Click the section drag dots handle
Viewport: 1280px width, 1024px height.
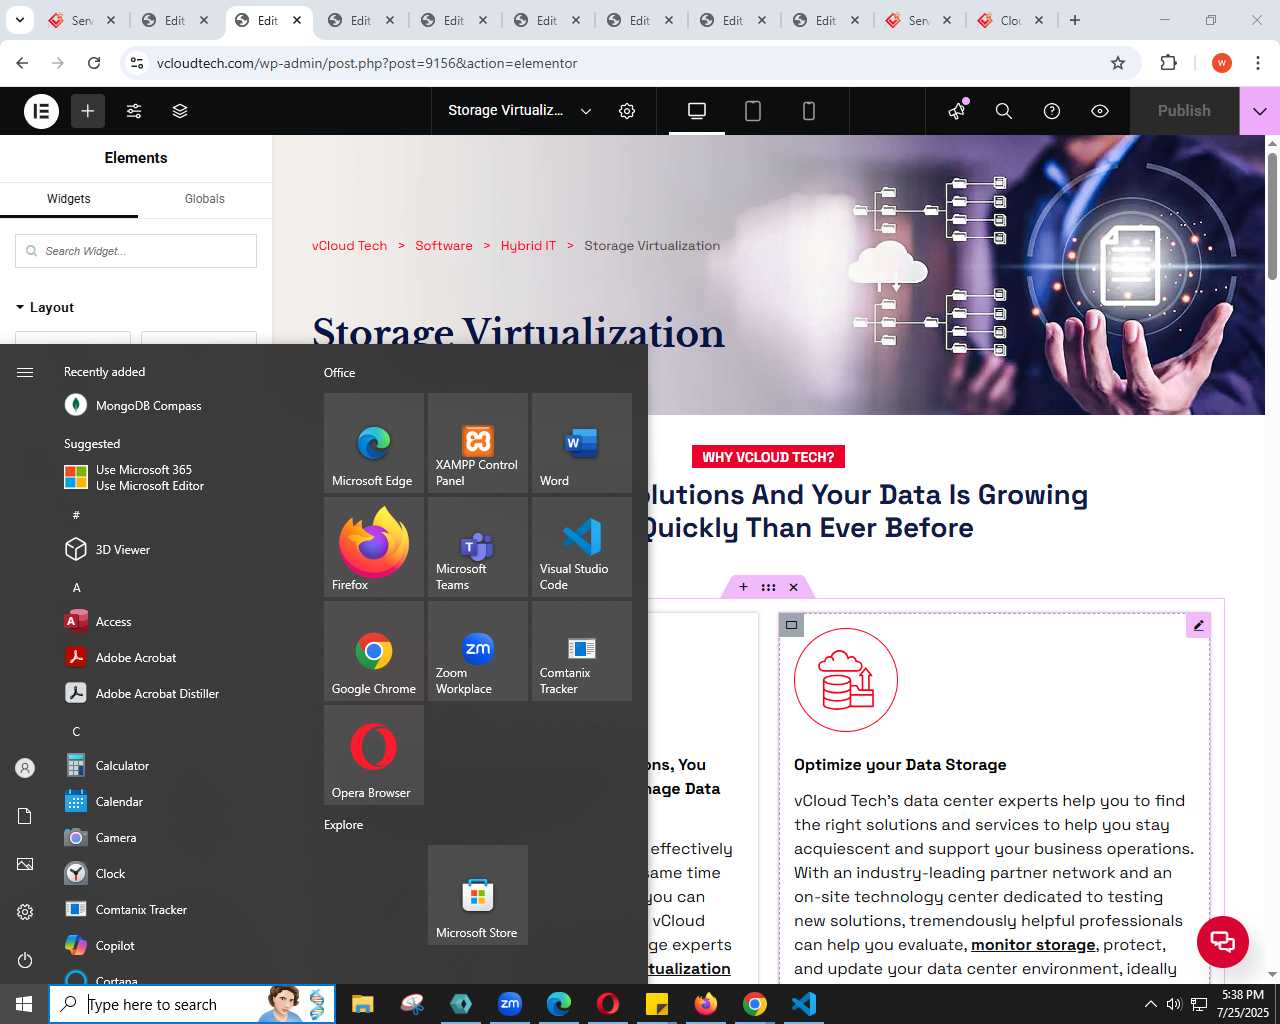(768, 587)
